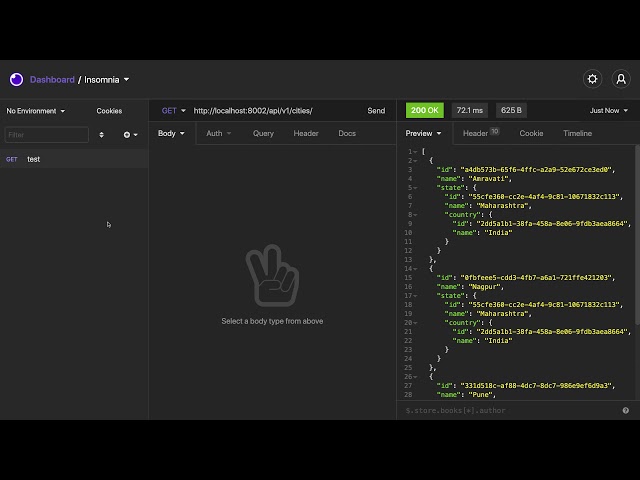Open settings via the gear icon
This screenshot has width=640, height=480.
[592, 79]
